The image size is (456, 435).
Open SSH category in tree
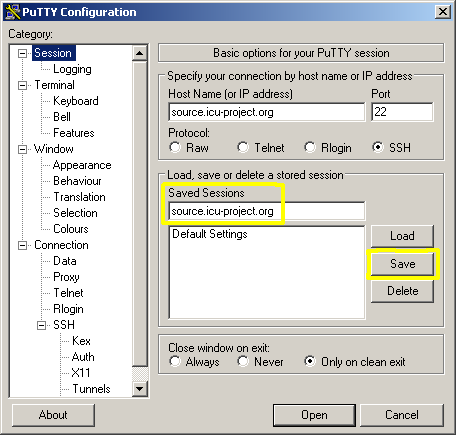(x=64, y=325)
